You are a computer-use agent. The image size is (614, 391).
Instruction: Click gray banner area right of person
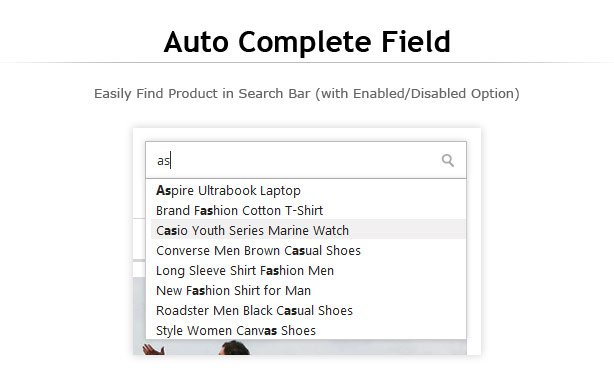click(x=358, y=347)
